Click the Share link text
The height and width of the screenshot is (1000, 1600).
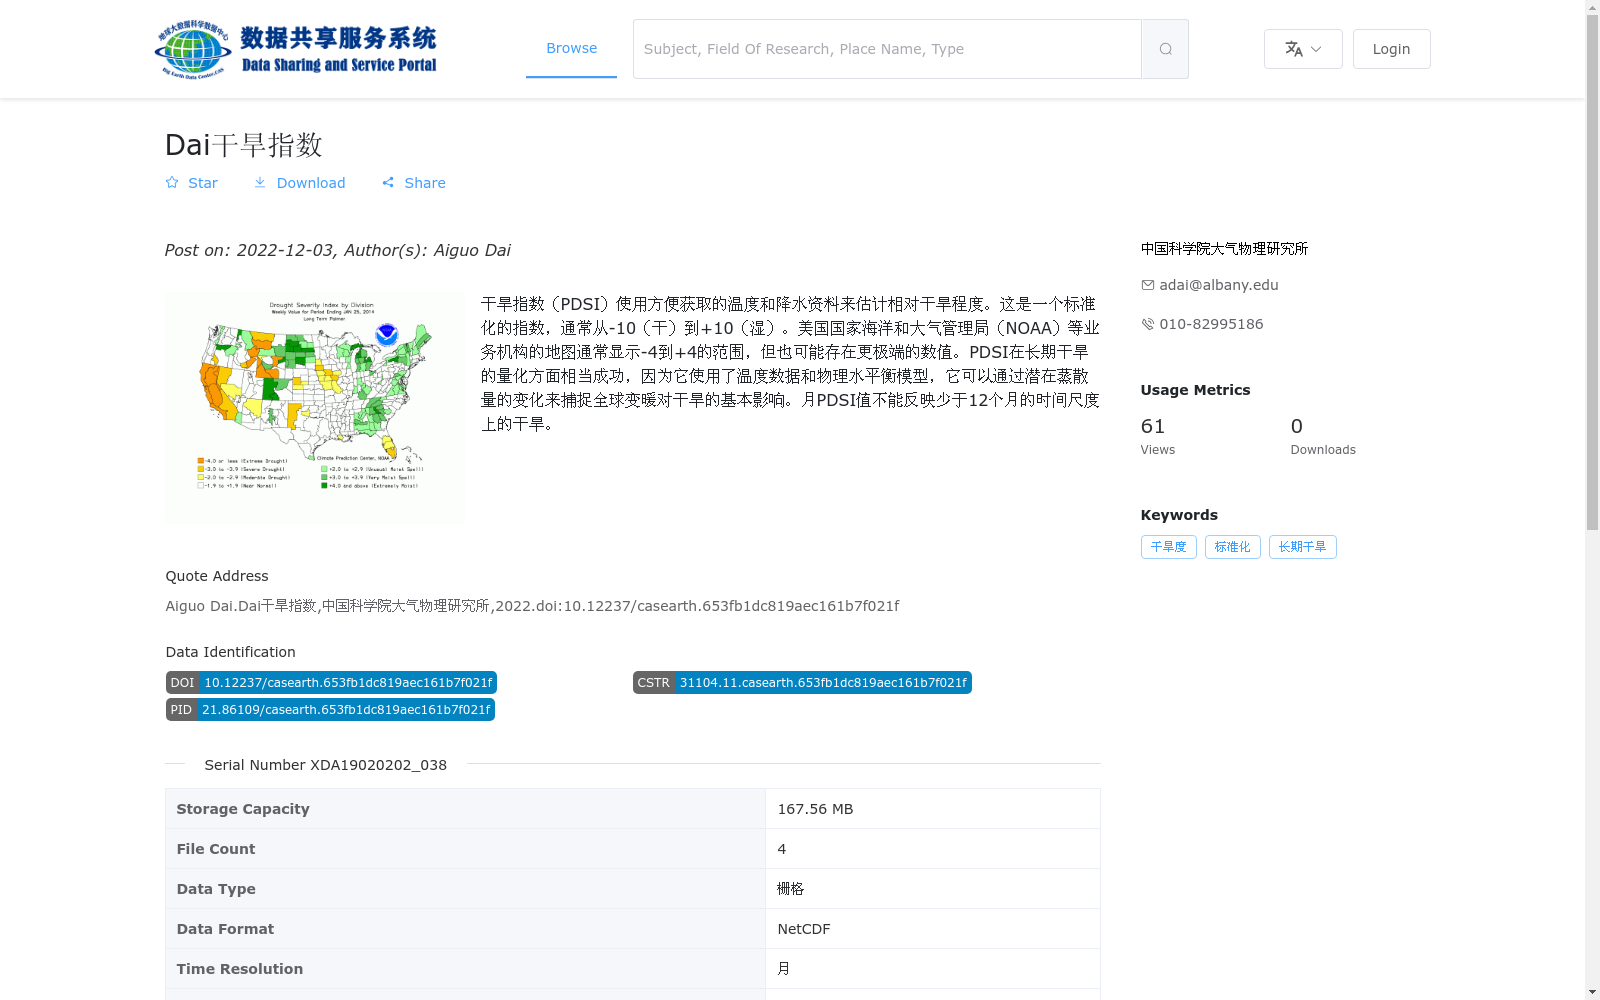(x=425, y=183)
